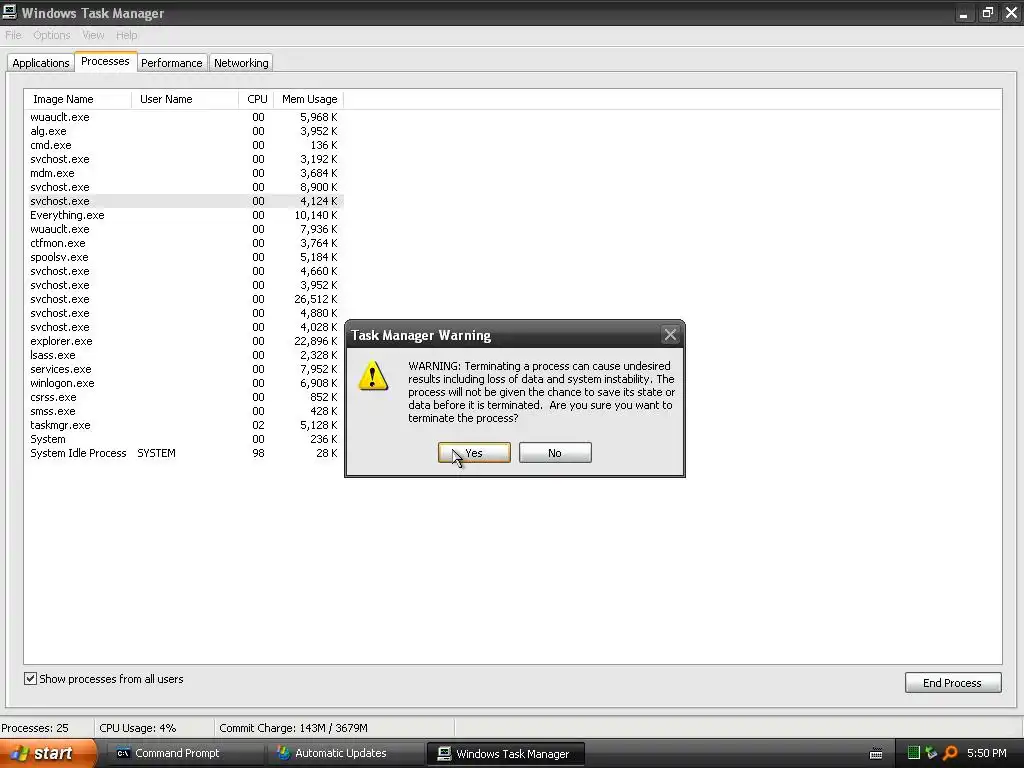1024x768 pixels.
Task: Select the taskmgr.exe process
Action: 184,425
